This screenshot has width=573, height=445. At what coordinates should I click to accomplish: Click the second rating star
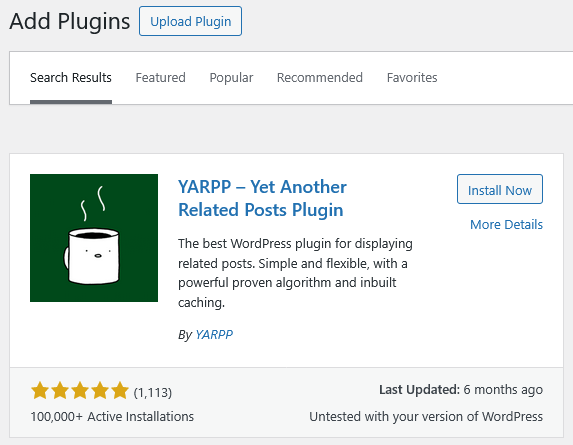click(x=60, y=391)
